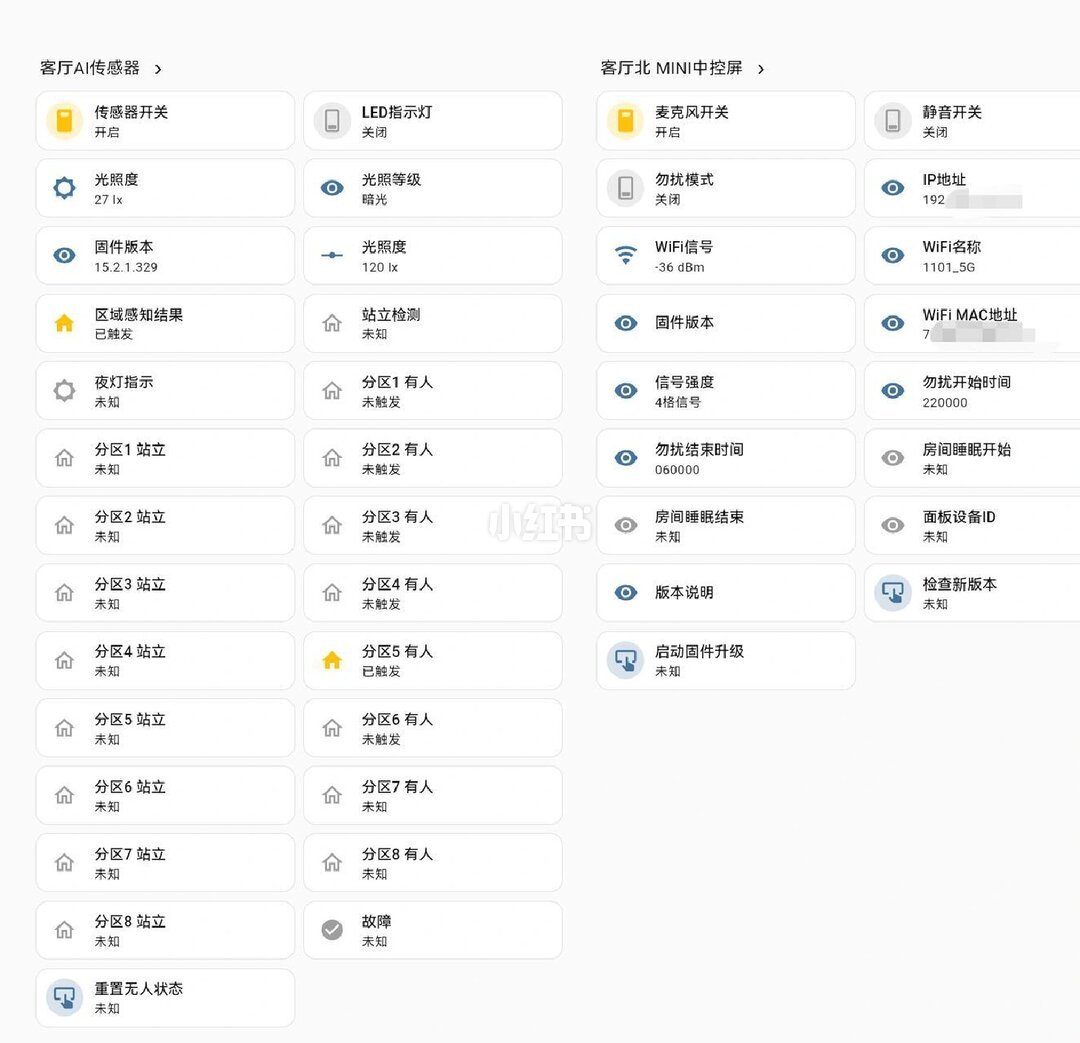The width and height of the screenshot is (1080, 1043).
Task: Click the eye icon of IP地址
Action: (x=893, y=188)
